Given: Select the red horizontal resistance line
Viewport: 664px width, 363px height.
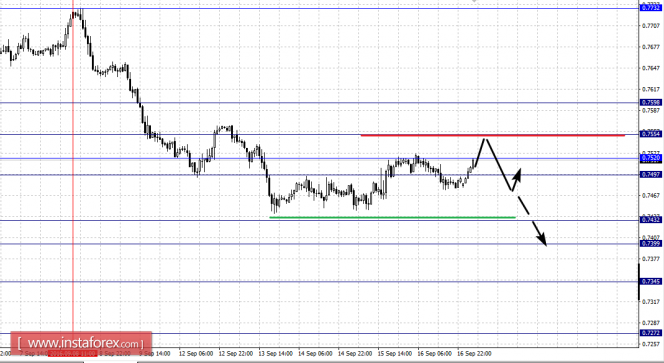Looking at the screenshot, I should pyautogui.click(x=492, y=135).
